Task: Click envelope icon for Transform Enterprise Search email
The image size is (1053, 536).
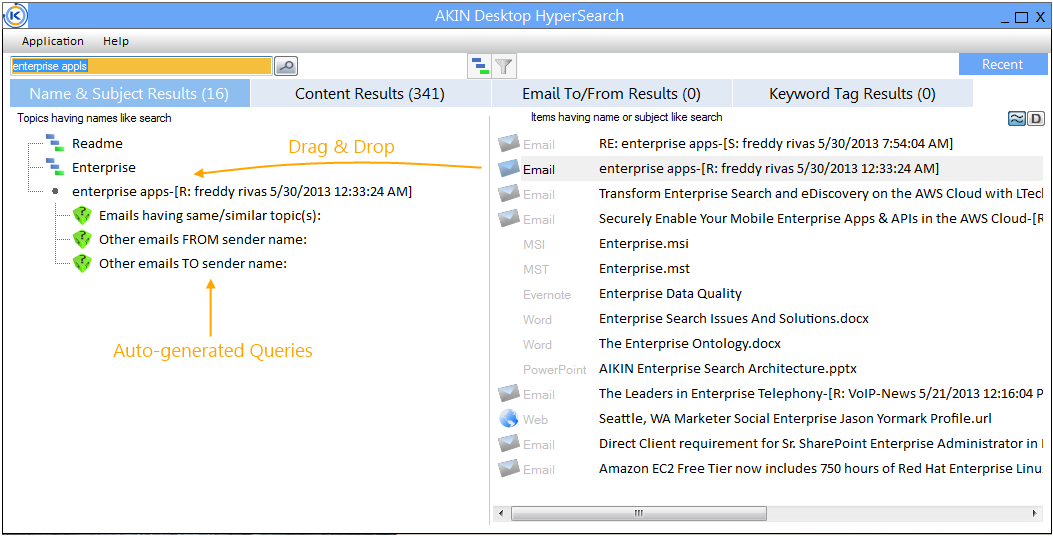Action: 509,193
